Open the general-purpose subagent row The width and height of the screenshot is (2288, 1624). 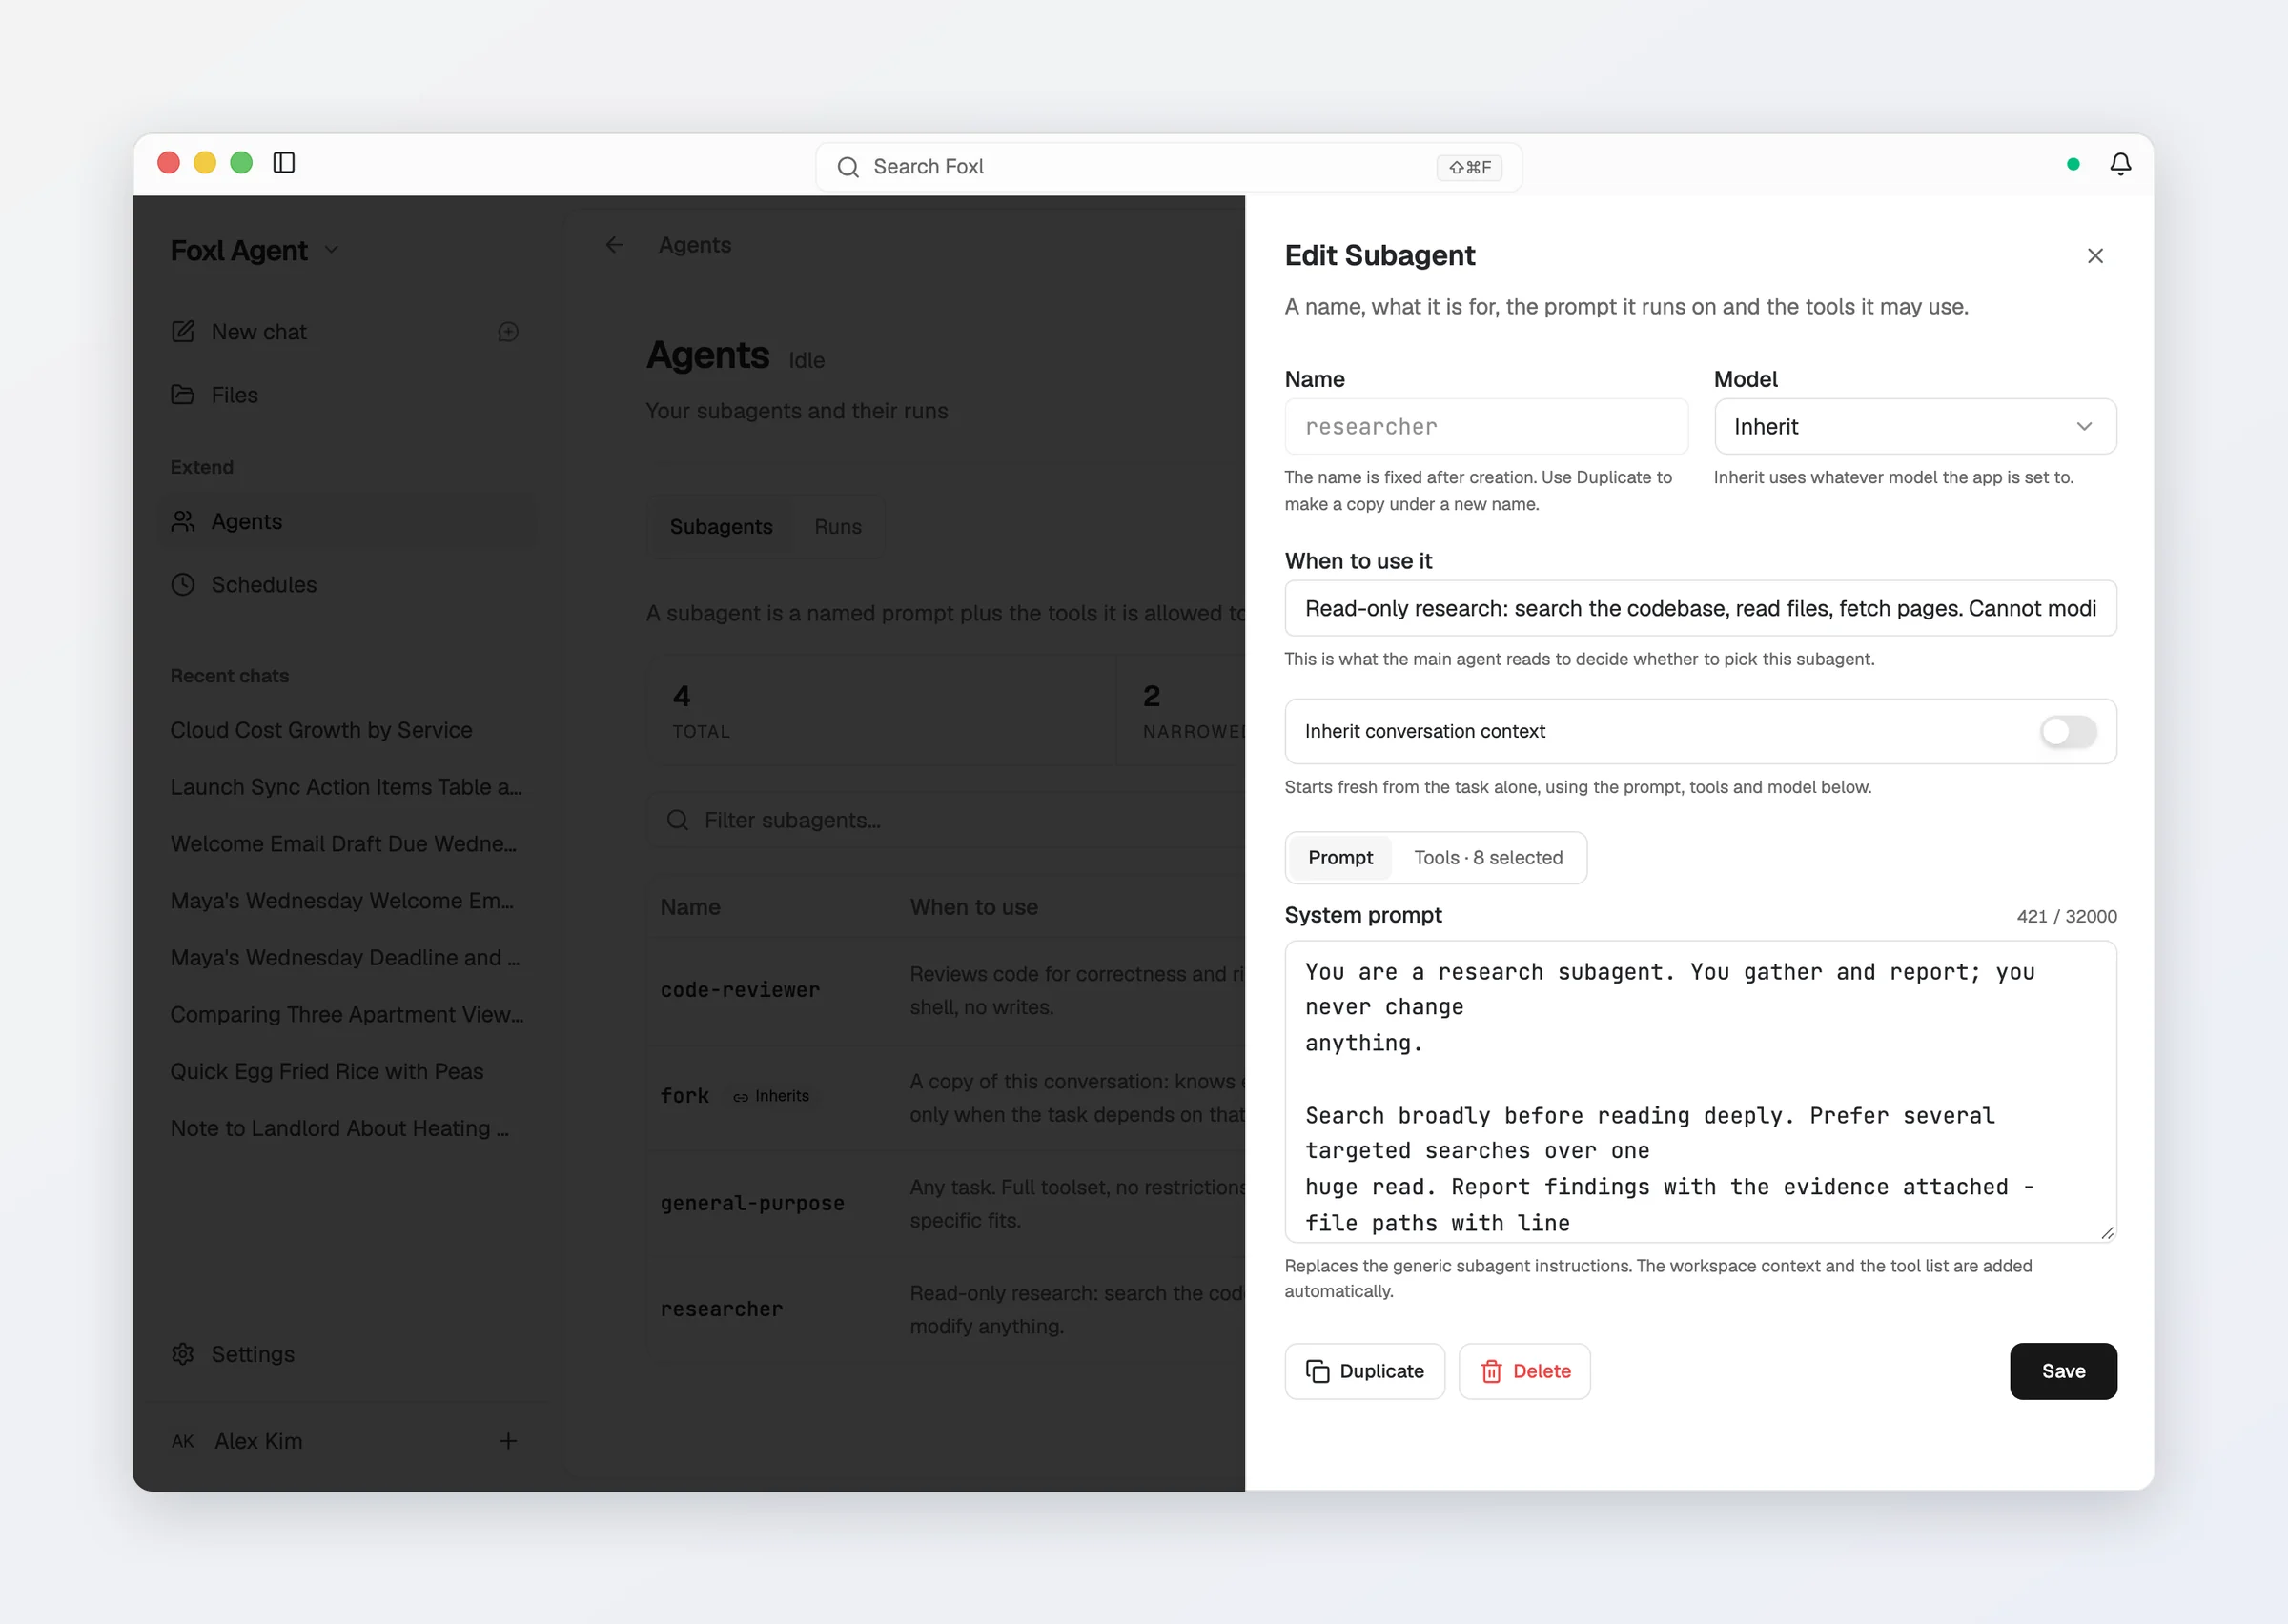(x=946, y=1203)
